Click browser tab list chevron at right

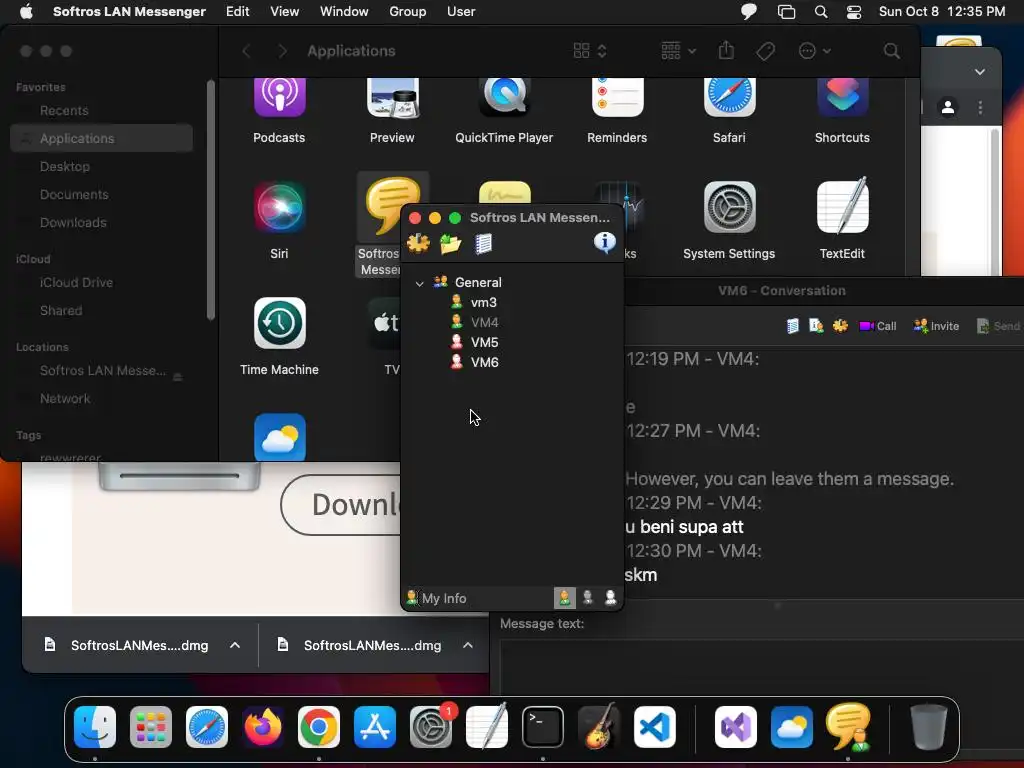(980, 72)
